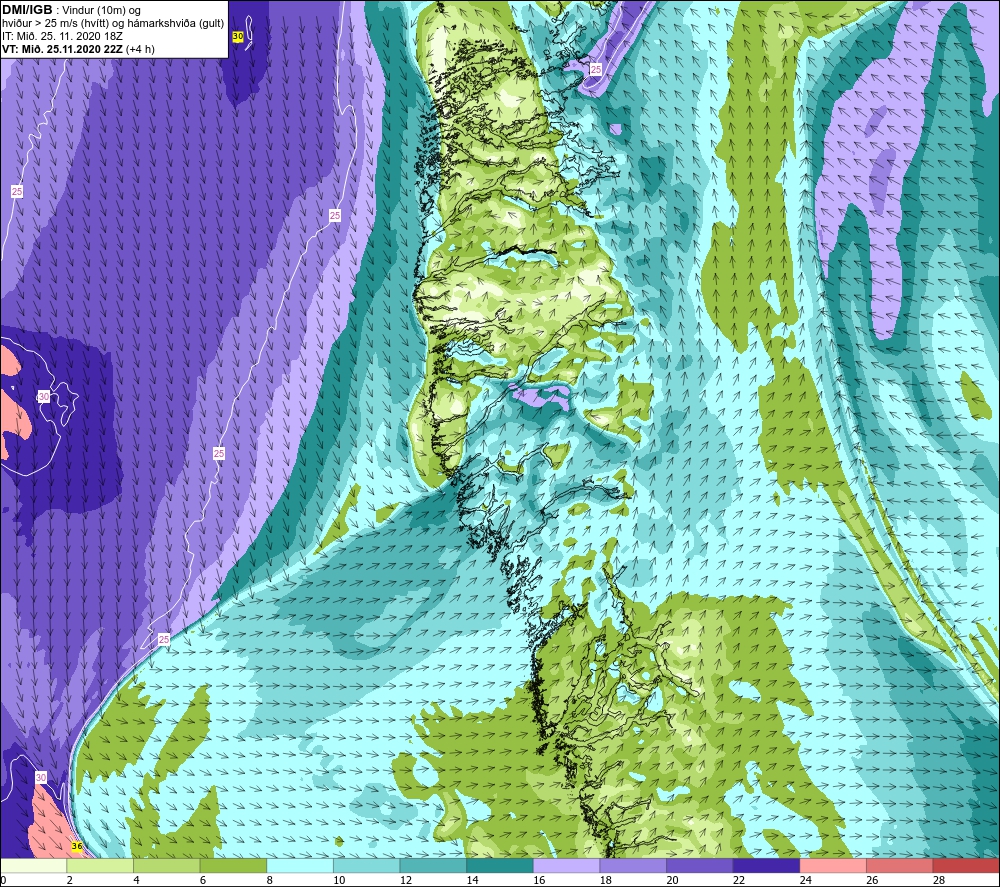This screenshot has height=887, width=1000.
Task: Click the yellow "30" max gust label
Action: 238,37
